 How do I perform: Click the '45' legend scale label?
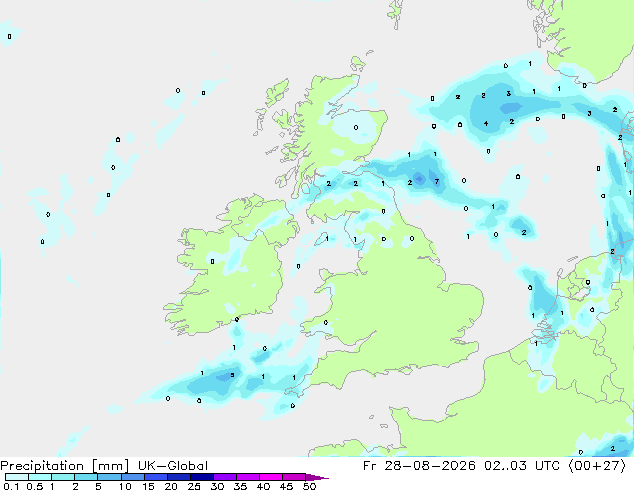click(x=286, y=486)
